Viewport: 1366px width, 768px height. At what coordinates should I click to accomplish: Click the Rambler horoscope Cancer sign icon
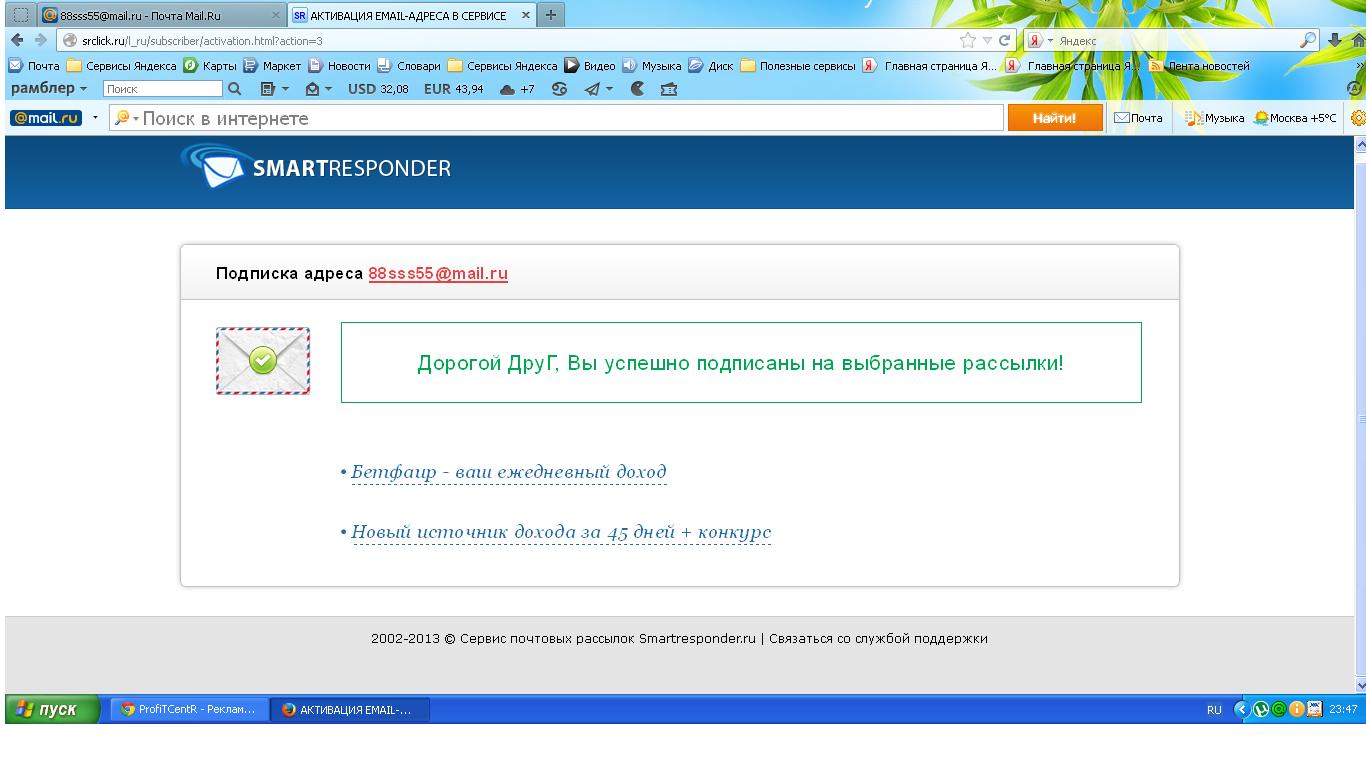coord(559,89)
